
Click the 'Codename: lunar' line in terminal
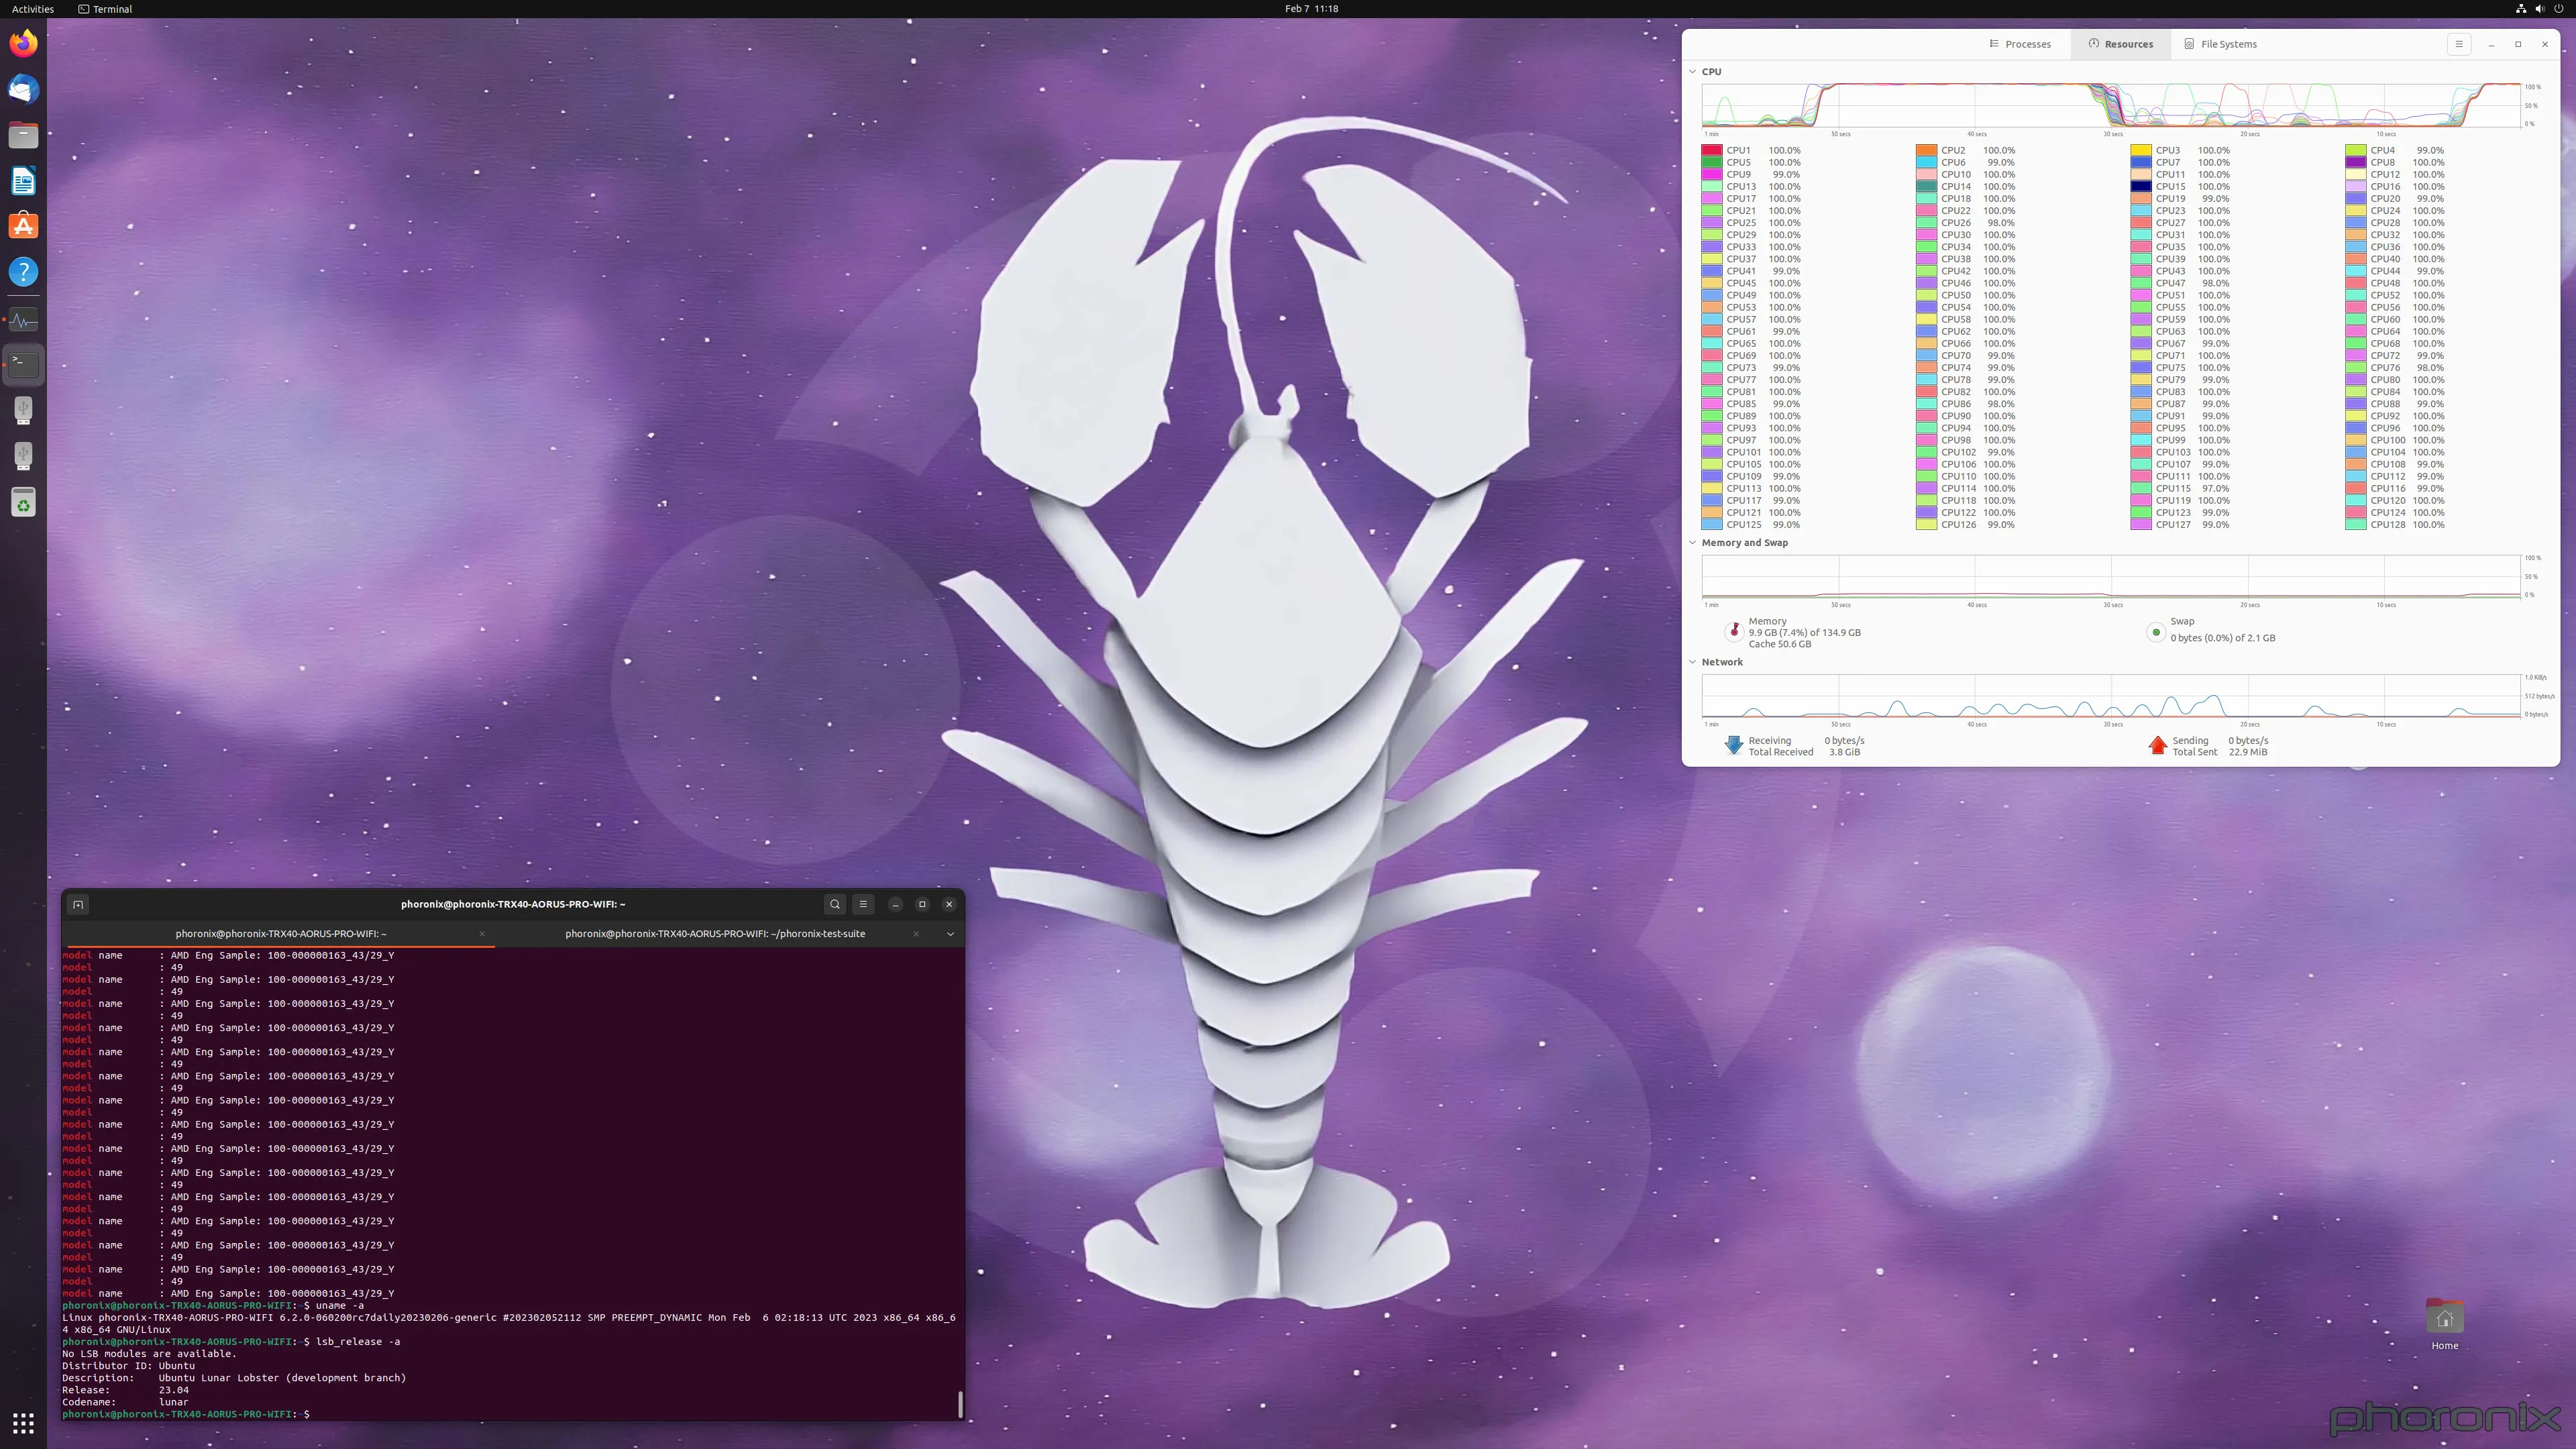[125, 1403]
